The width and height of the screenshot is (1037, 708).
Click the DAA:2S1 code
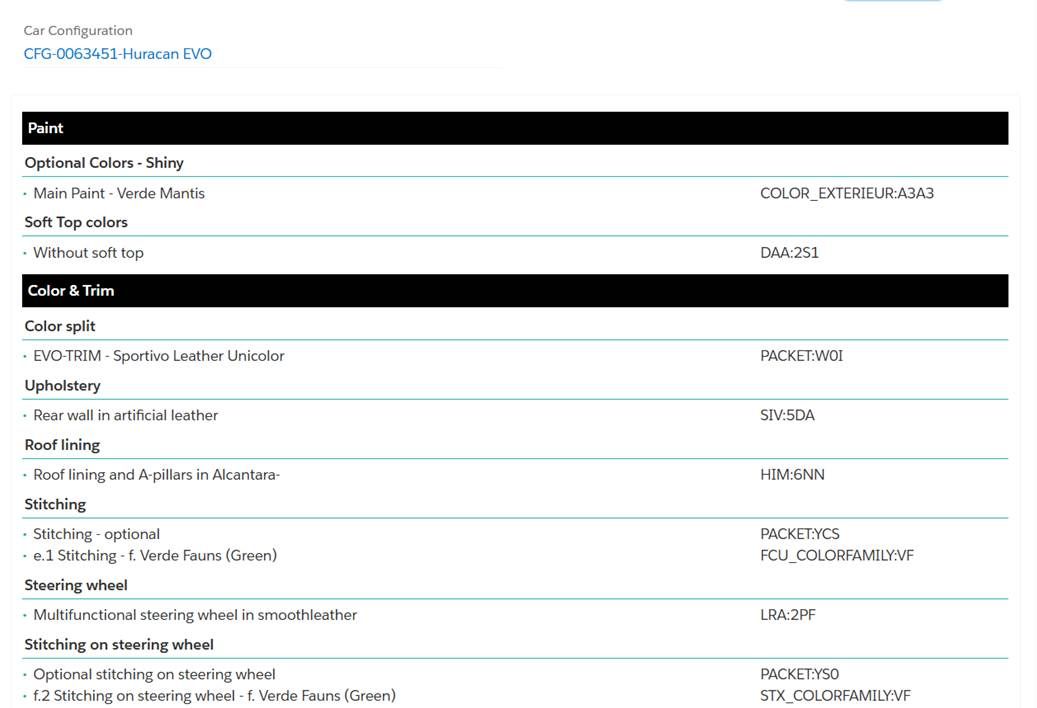click(x=789, y=253)
